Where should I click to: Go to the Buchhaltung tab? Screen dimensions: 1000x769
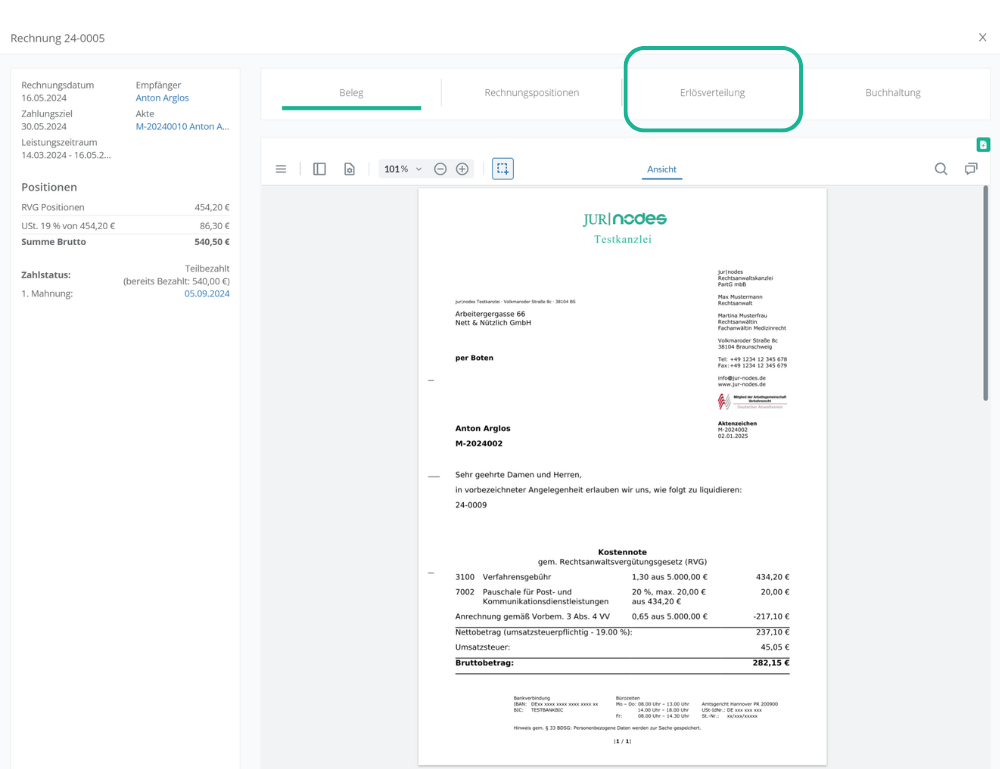click(x=892, y=93)
